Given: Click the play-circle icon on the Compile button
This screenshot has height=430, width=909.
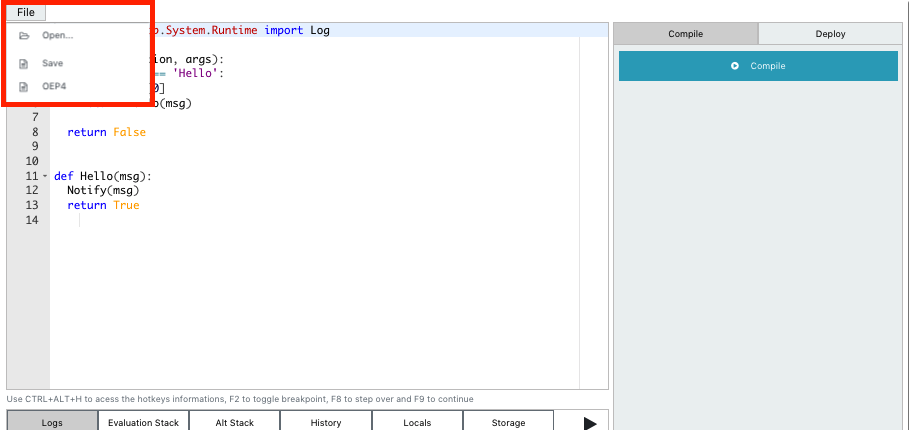Looking at the screenshot, I should click(735, 66).
